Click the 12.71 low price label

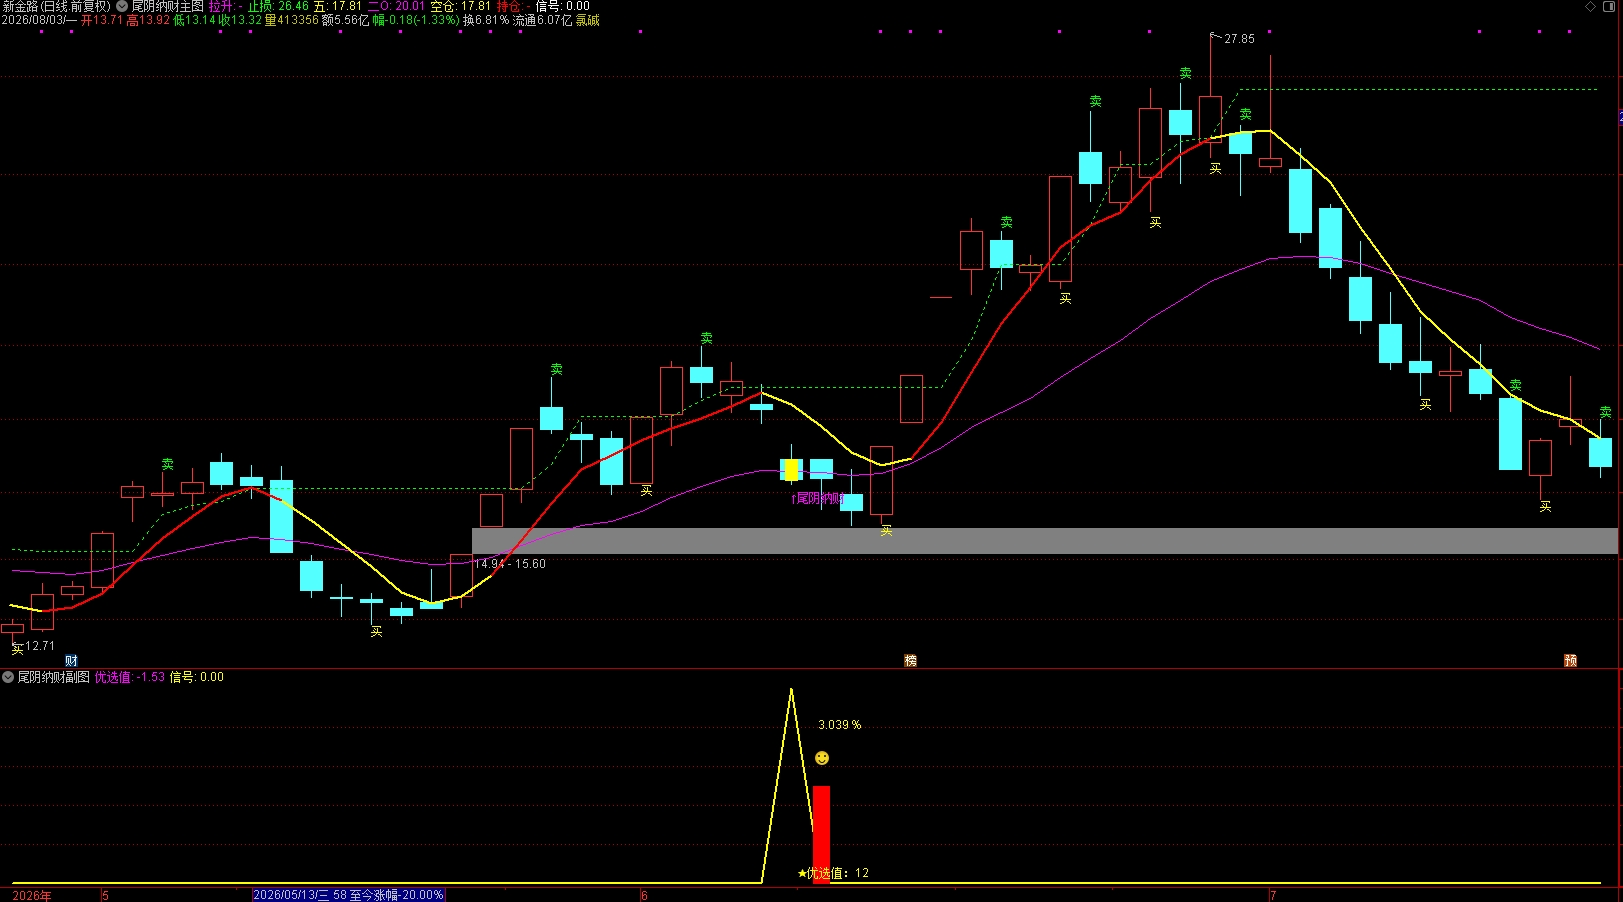(x=40, y=646)
